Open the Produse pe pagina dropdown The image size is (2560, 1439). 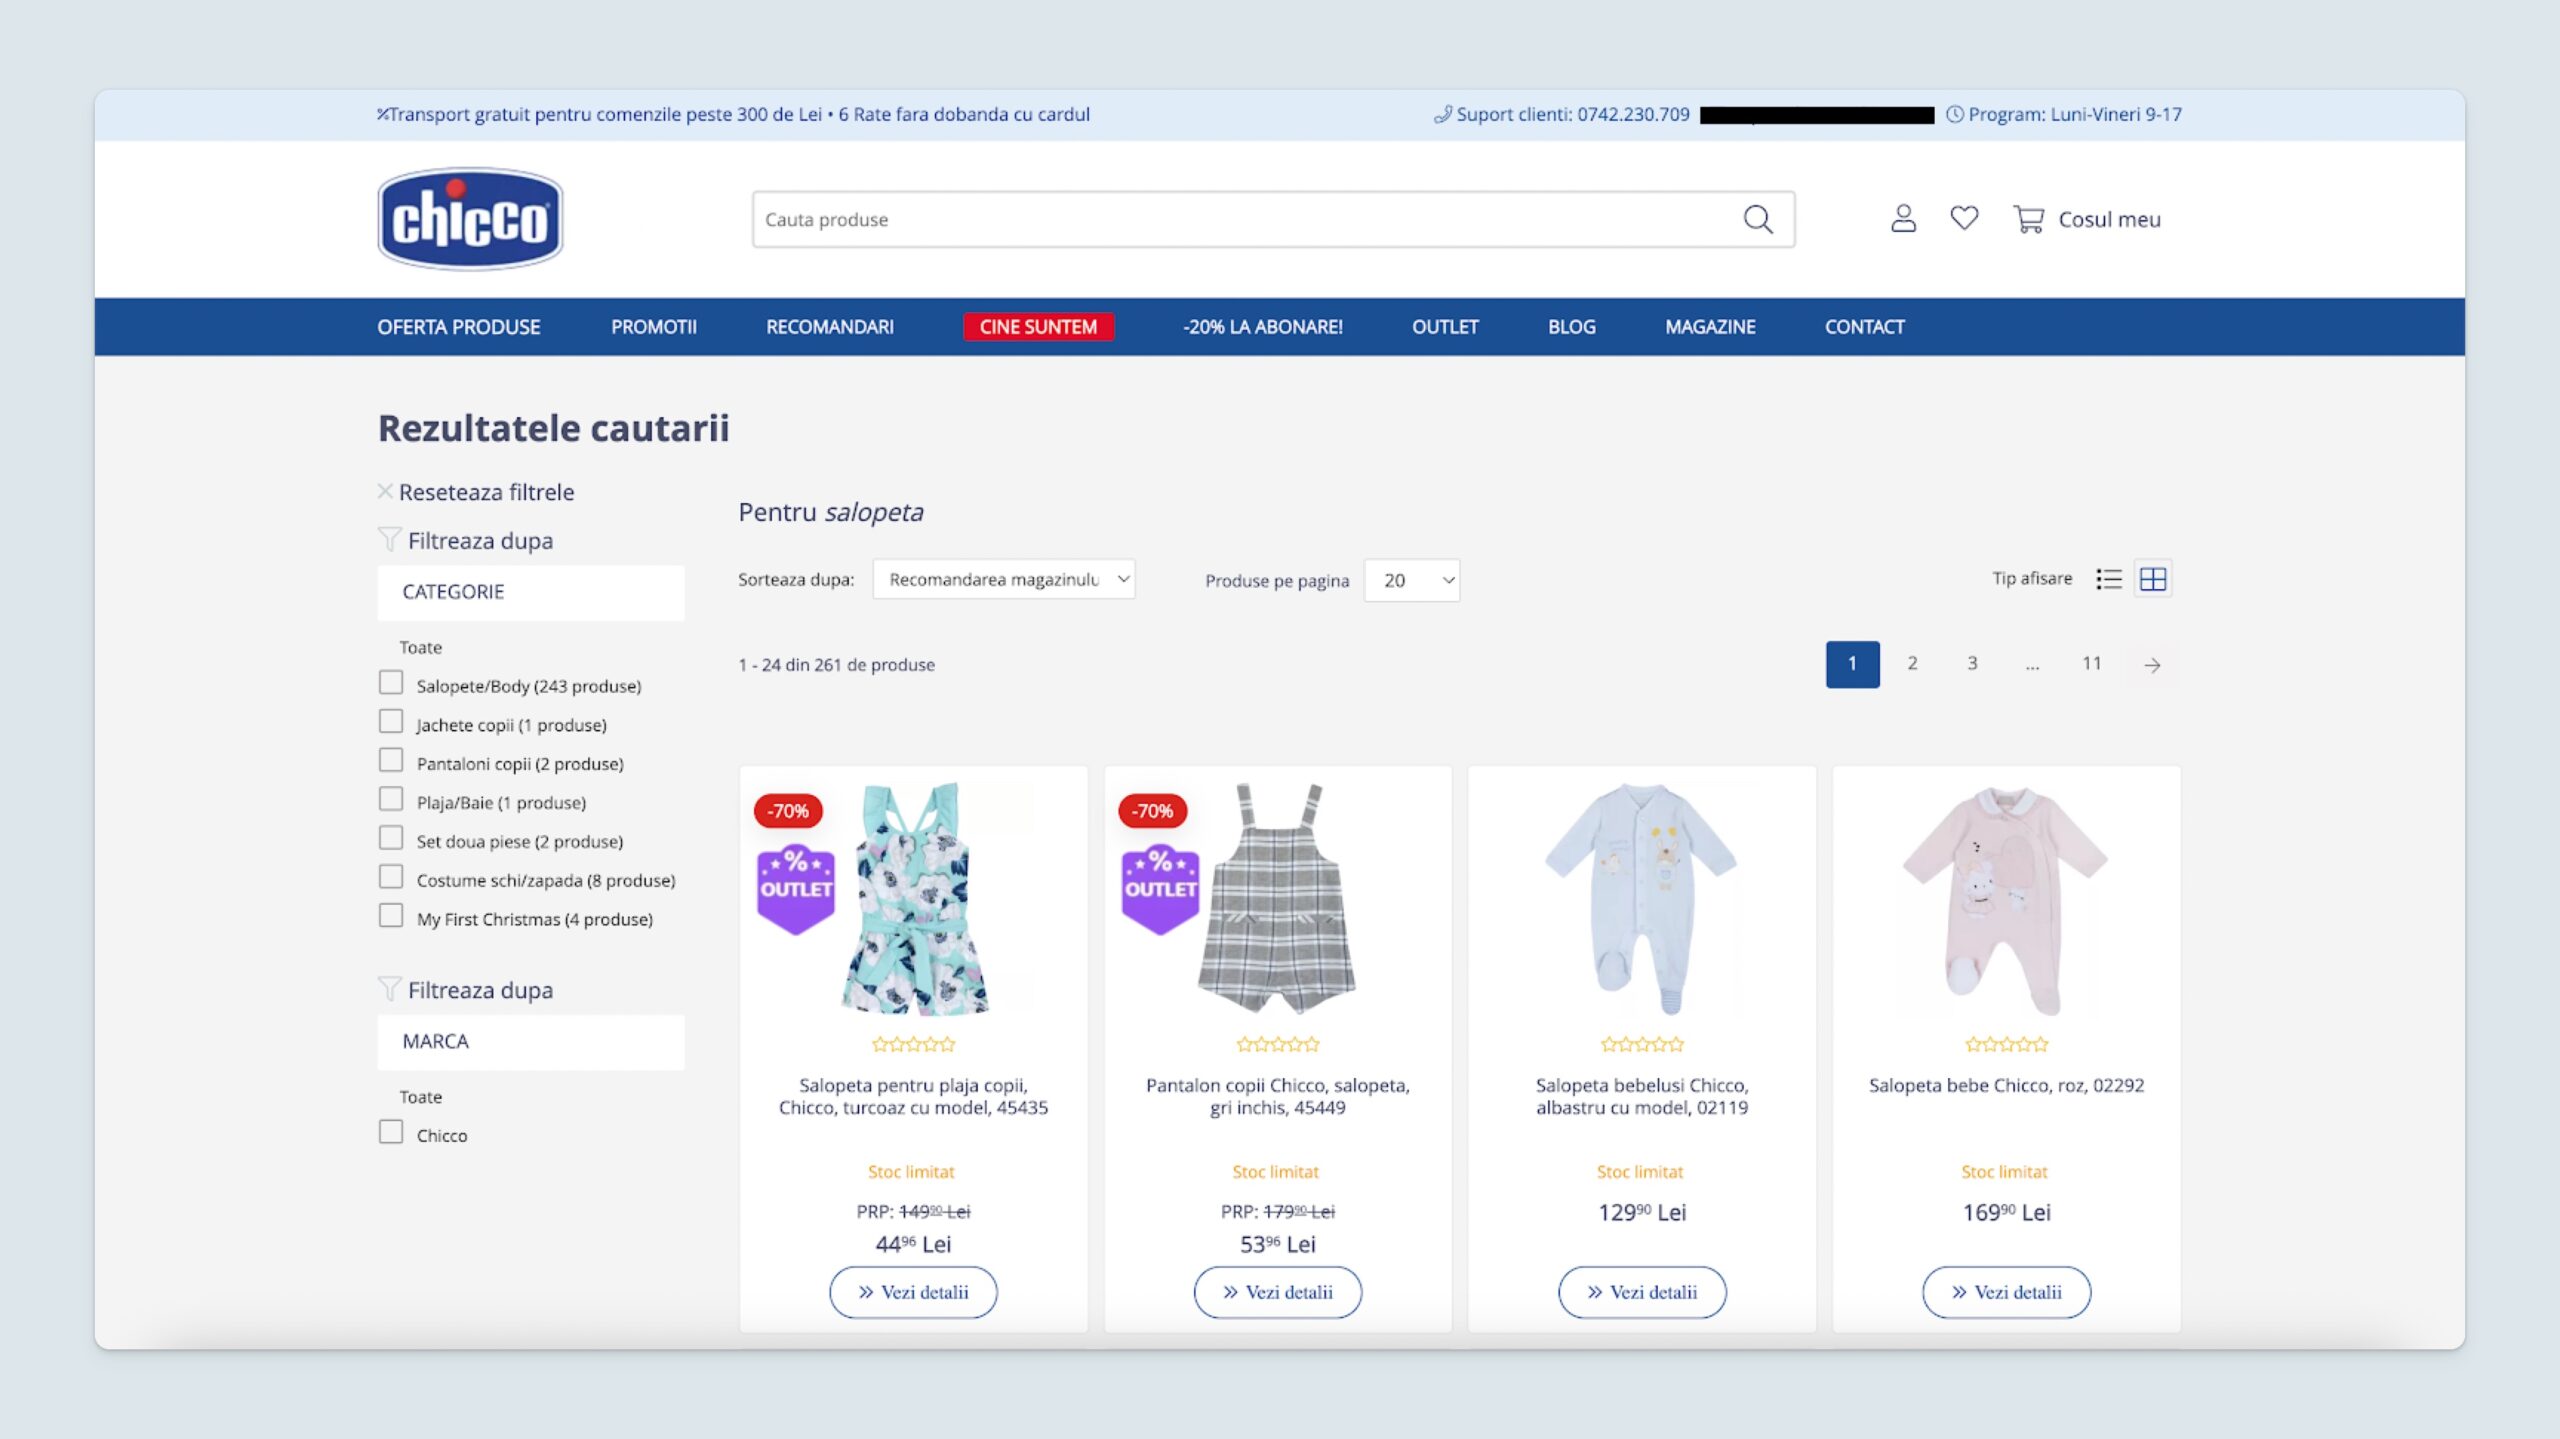click(x=1412, y=580)
